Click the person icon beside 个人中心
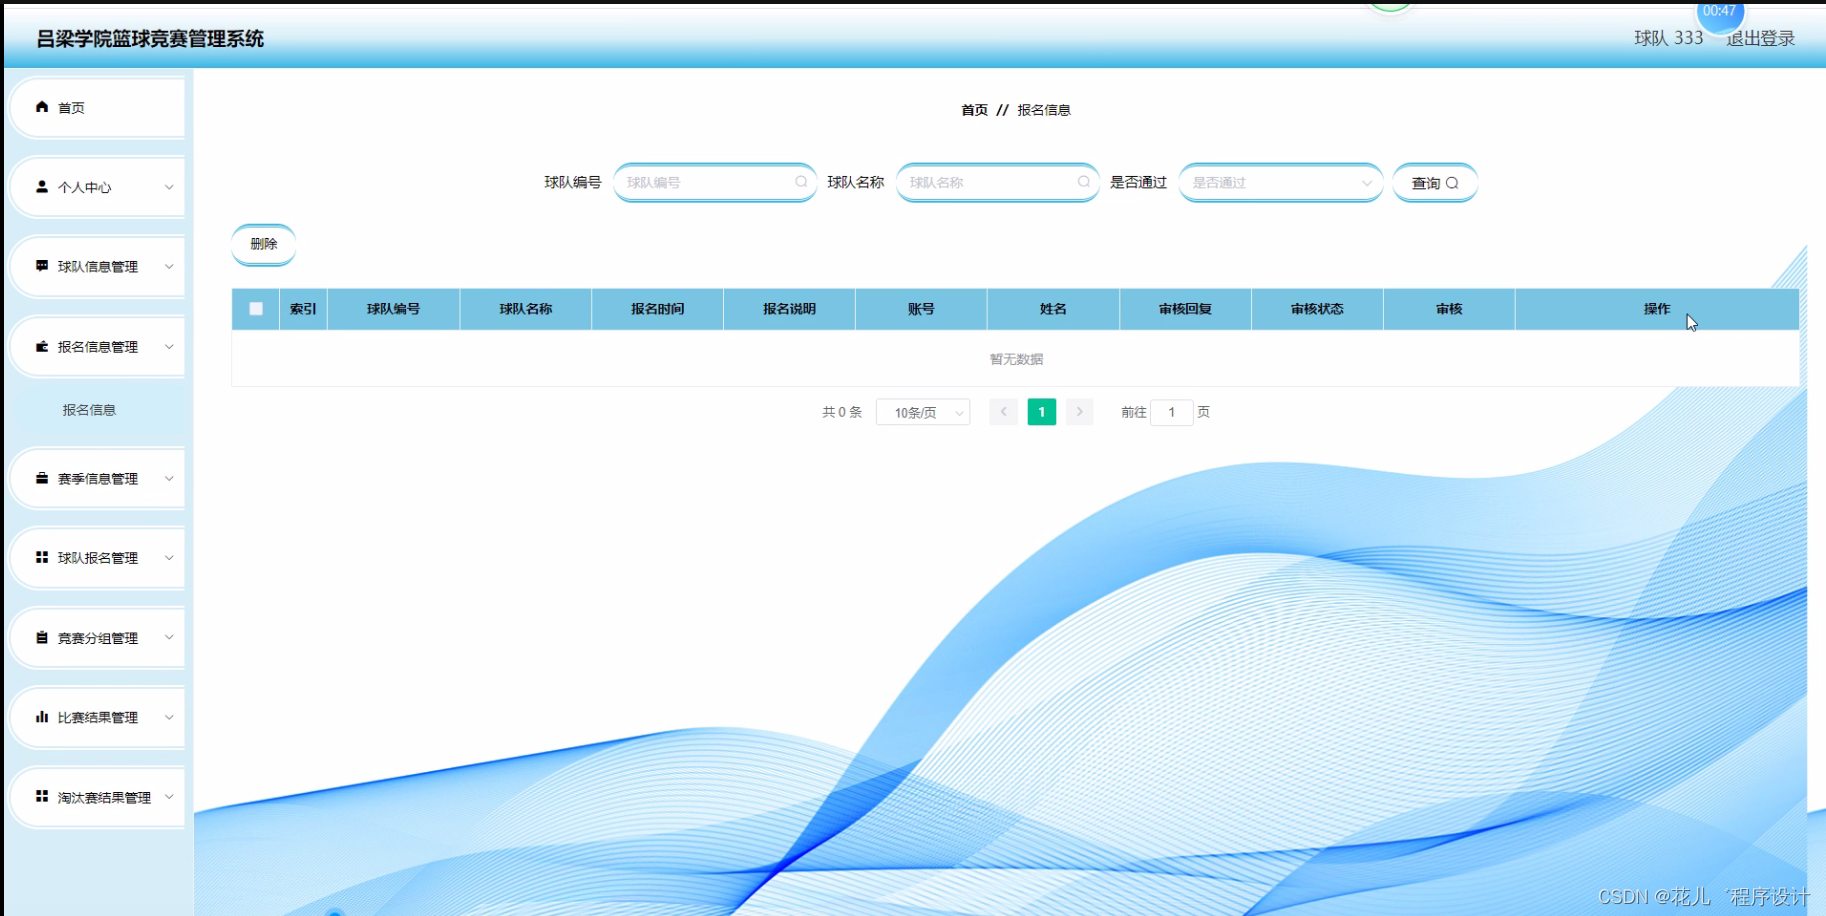 point(41,186)
